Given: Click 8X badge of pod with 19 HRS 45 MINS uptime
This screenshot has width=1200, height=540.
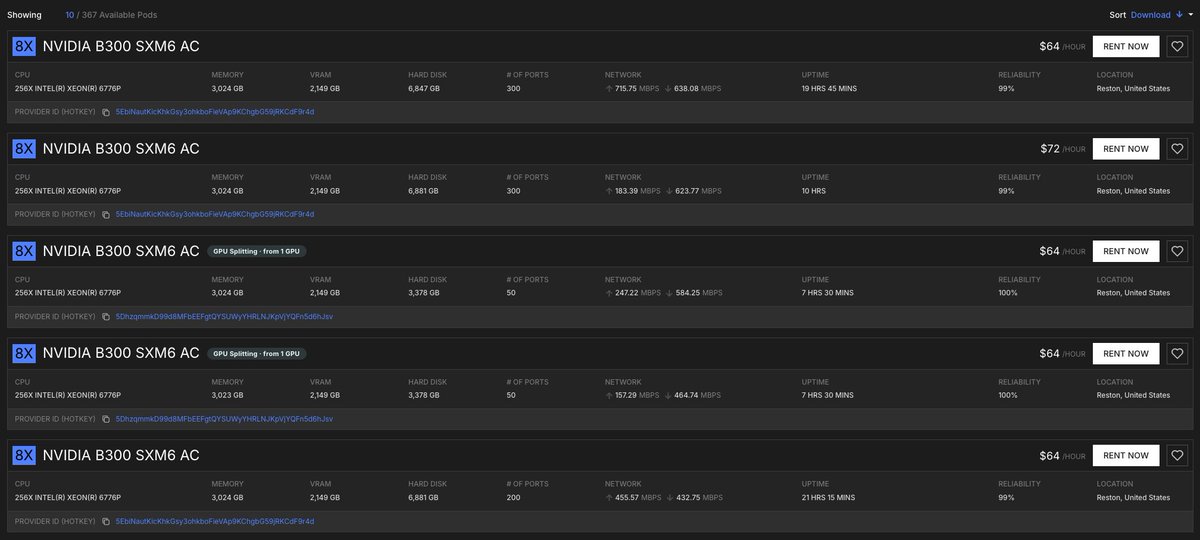Looking at the screenshot, I should pos(24,47).
